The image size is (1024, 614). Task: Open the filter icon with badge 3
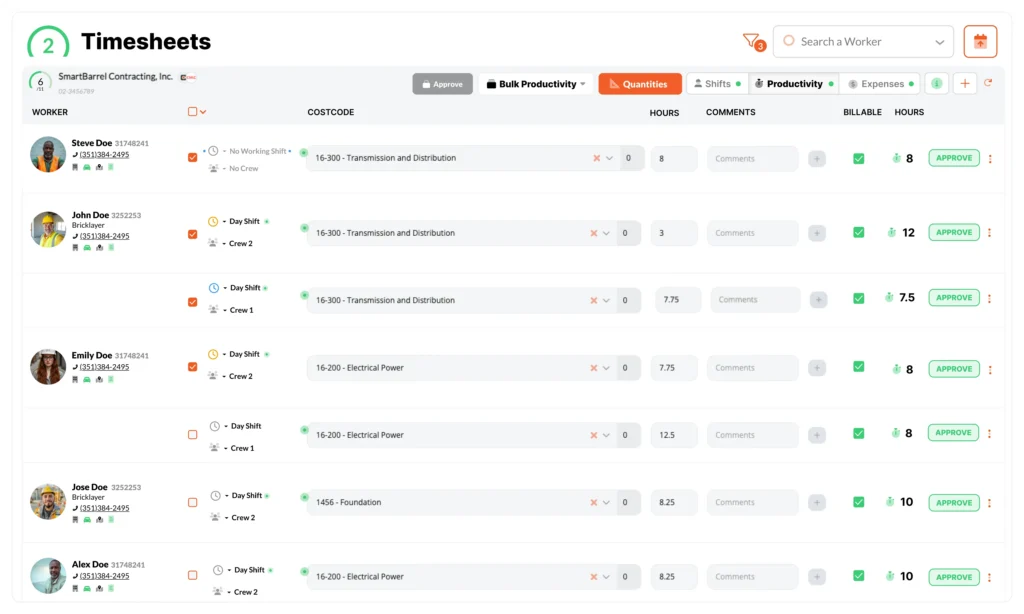click(x=753, y=40)
